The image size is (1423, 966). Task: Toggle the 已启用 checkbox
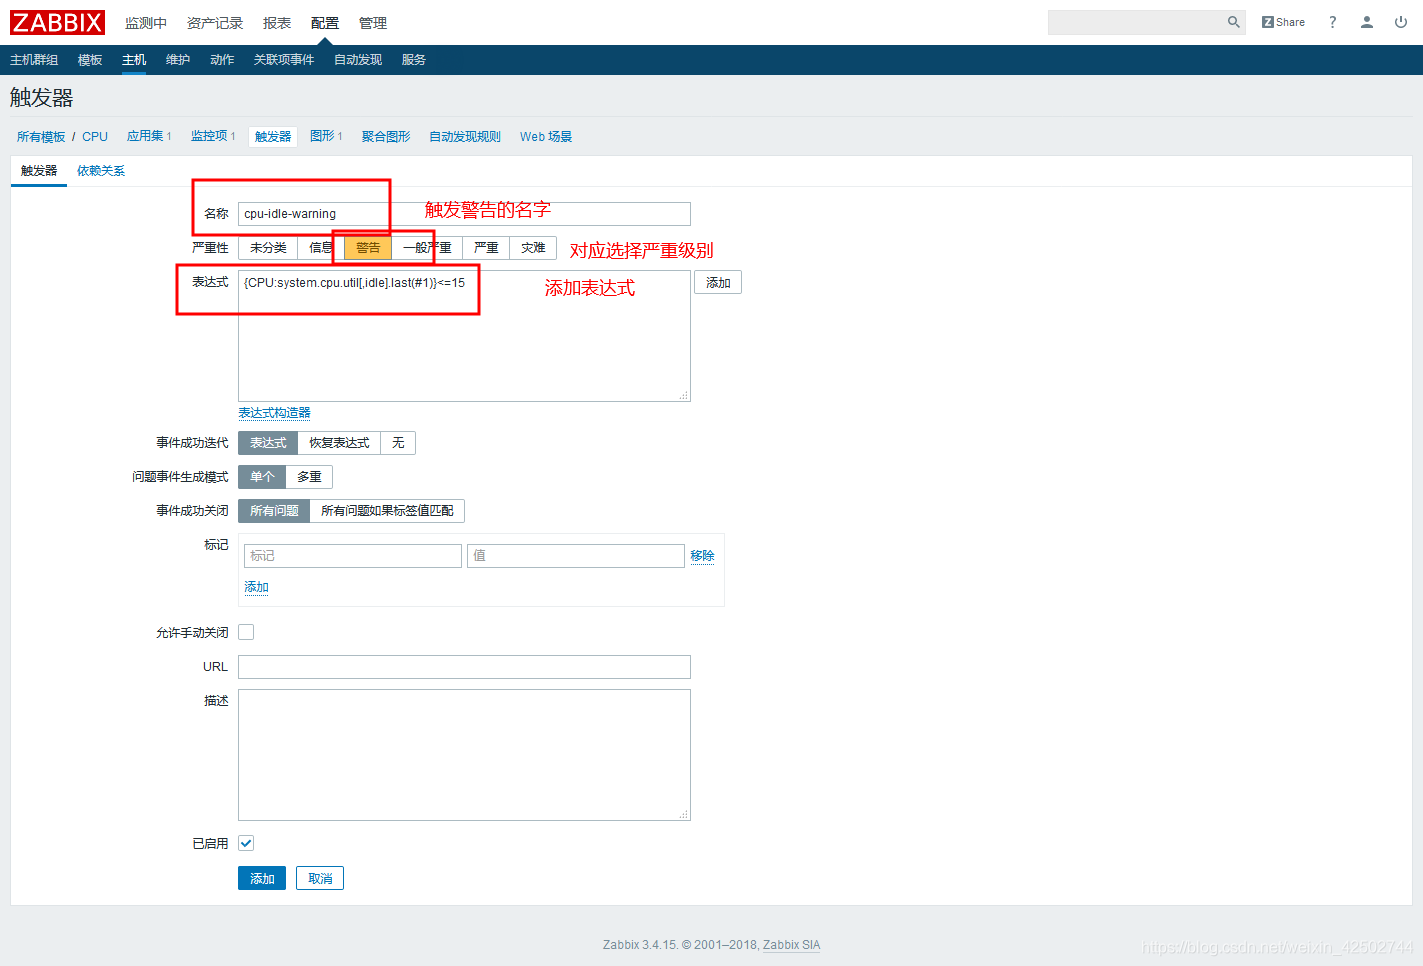246,843
